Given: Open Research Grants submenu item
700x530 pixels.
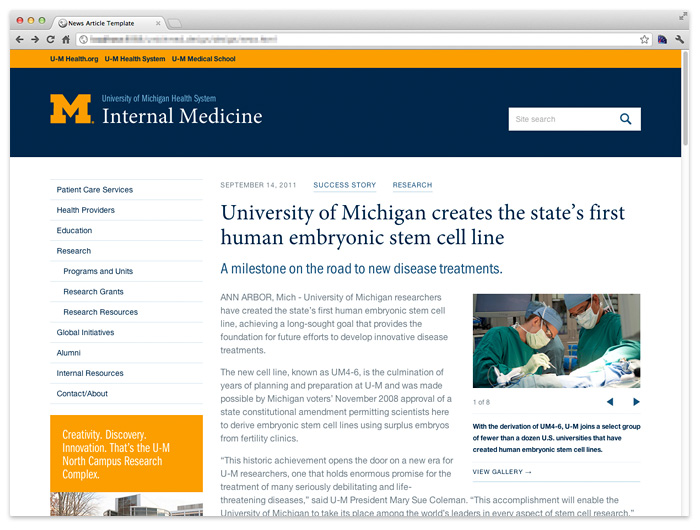Looking at the screenshot, I should coord(126,292).
